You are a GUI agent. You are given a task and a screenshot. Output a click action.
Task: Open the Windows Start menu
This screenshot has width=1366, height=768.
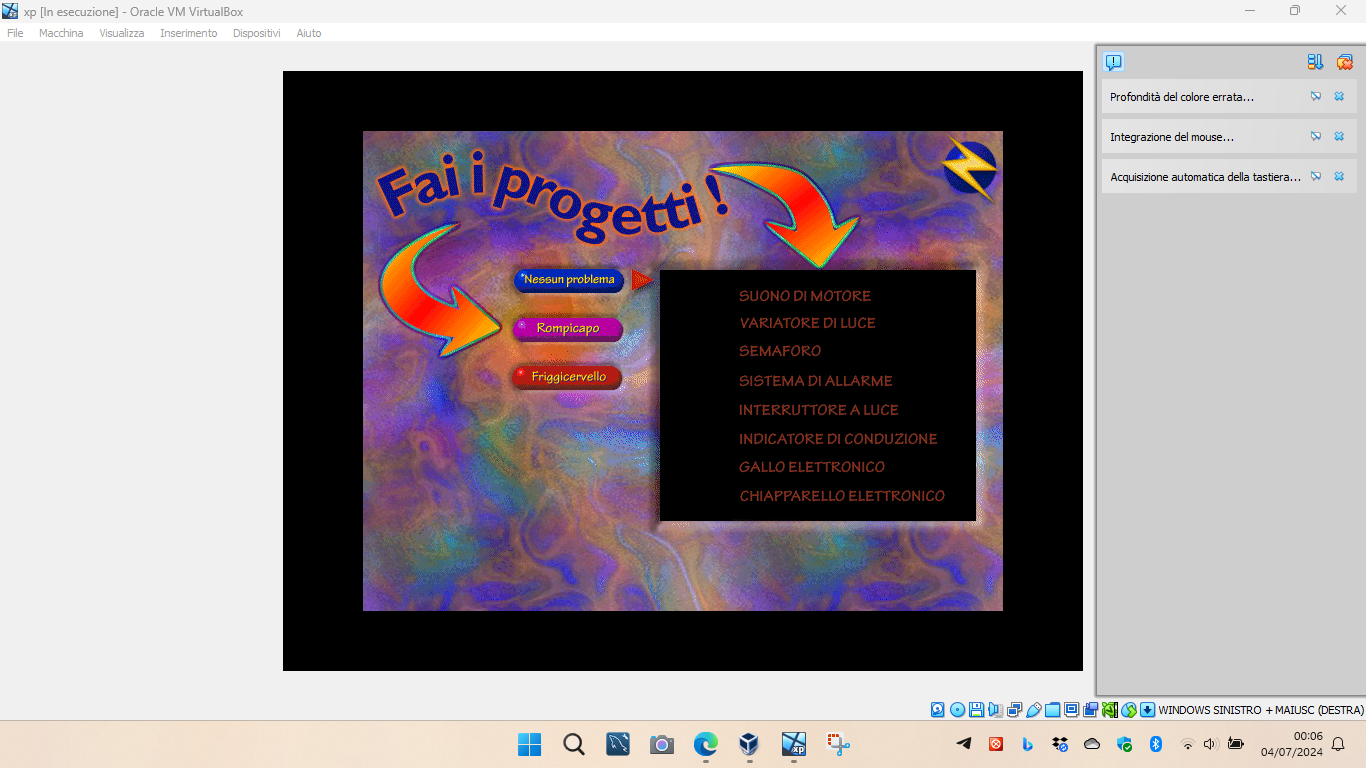pos(529,744)
